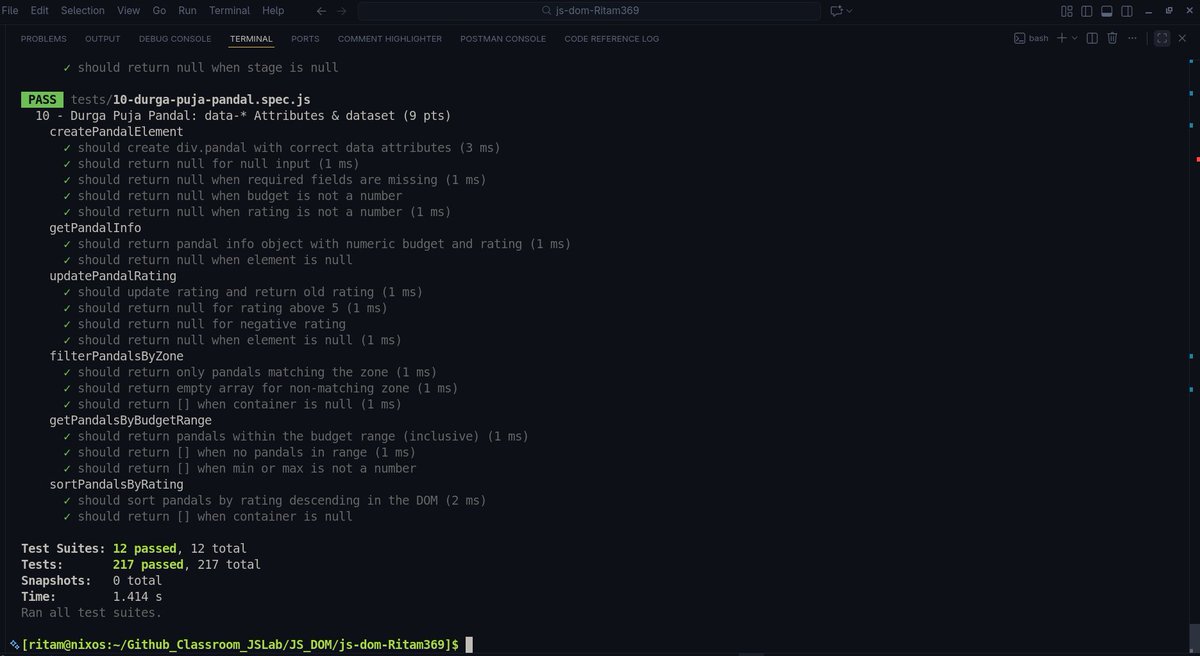
Task: Minimize the application window
Action: 1149,10
